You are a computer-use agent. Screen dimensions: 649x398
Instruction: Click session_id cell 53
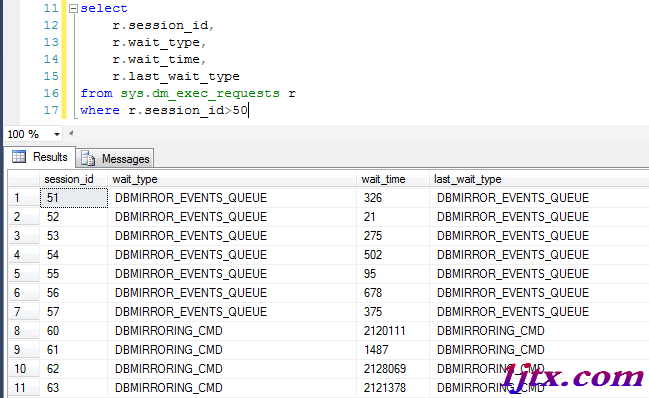tap(74, 236)
